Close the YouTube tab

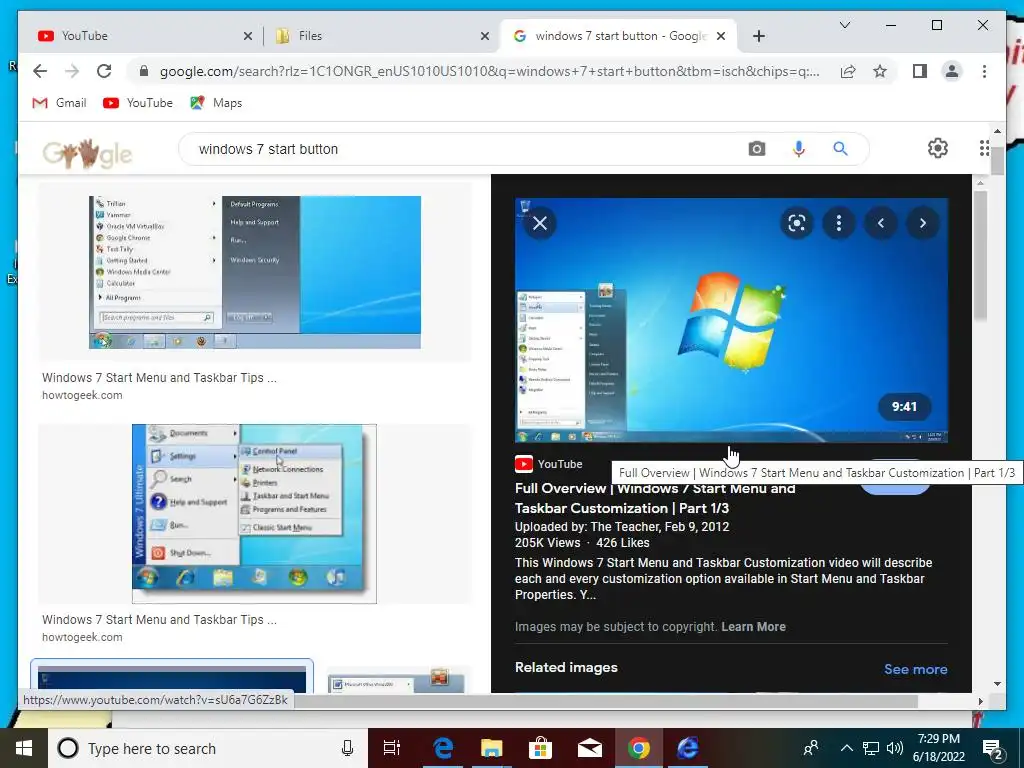coord(248,37)
